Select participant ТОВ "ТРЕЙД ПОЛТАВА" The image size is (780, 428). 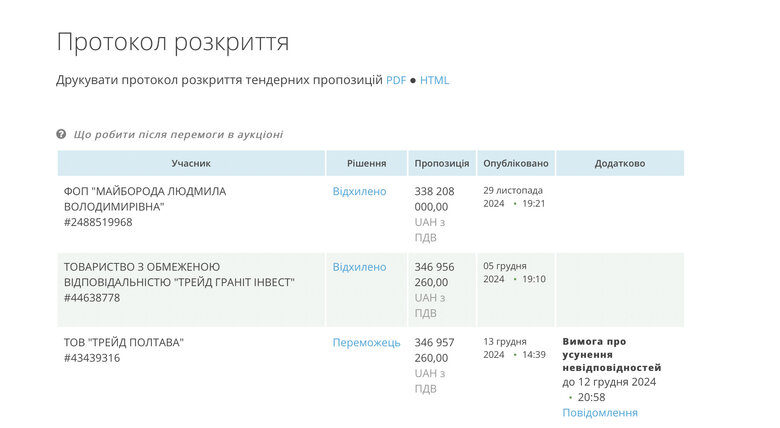124,343
